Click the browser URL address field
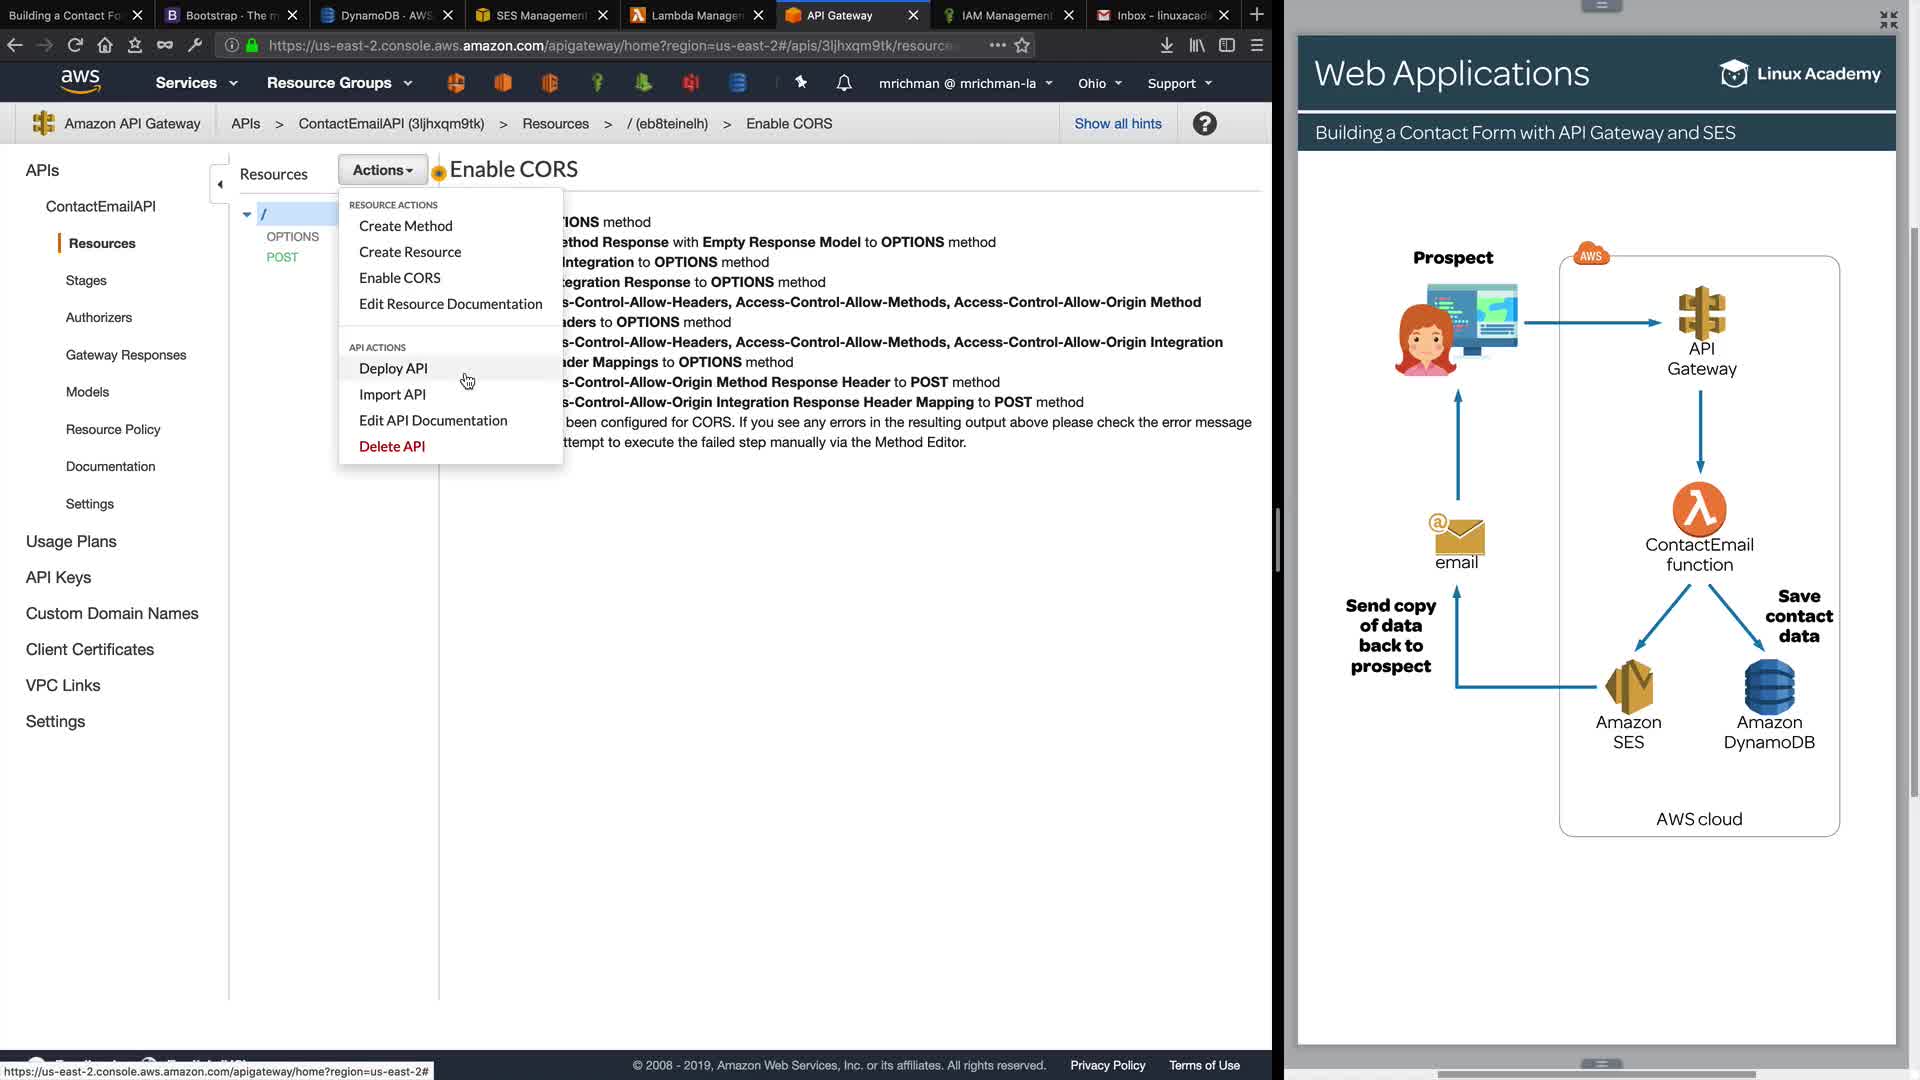 coord(610,45)
